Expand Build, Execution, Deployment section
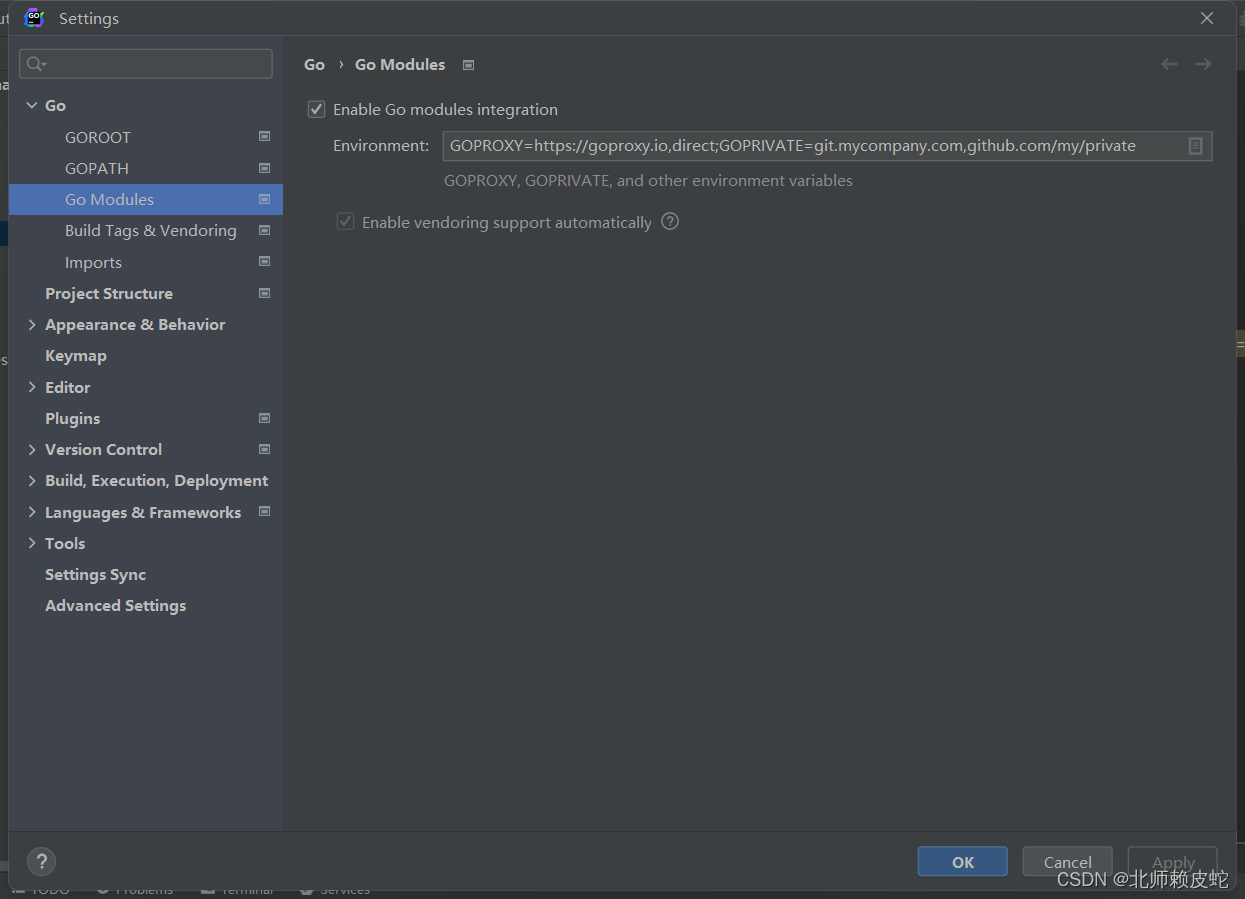Image resolution: width=1245 pixels, height=899 pixels. point(32,480)
